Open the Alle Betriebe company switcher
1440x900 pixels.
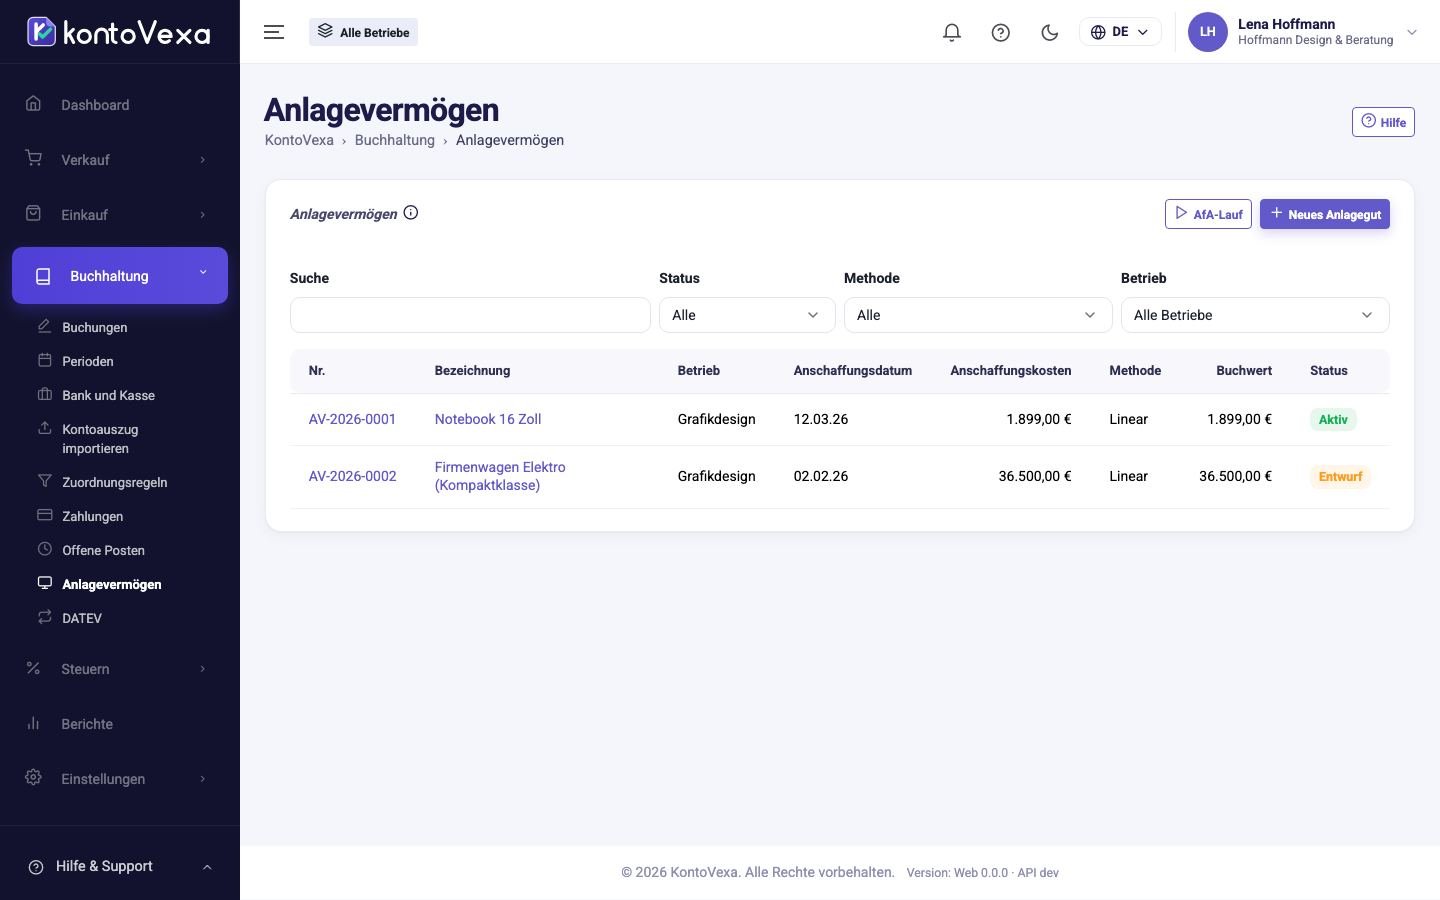point(363,32)
